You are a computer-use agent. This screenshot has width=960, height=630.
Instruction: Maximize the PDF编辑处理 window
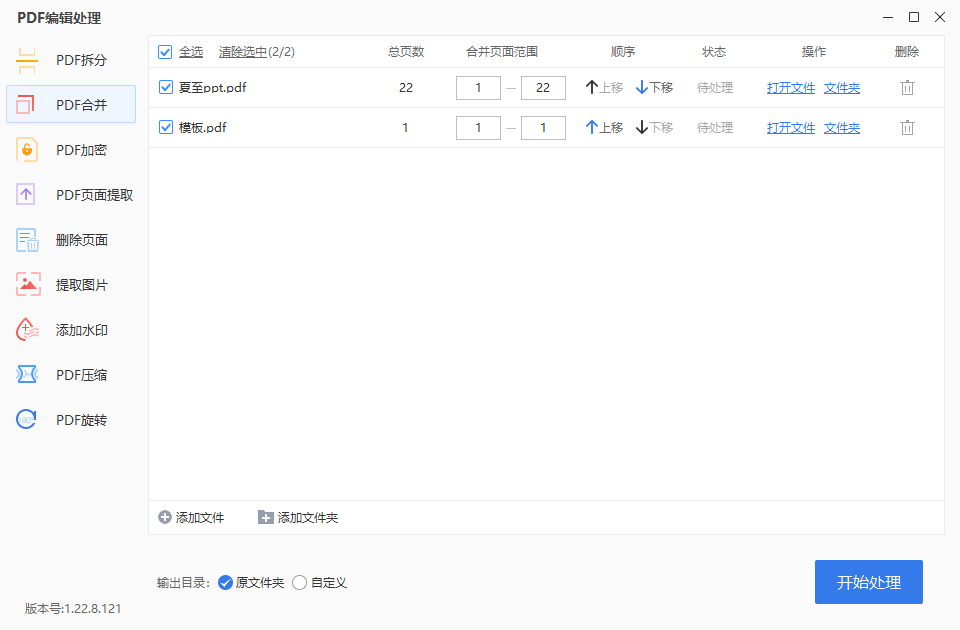click(x=913, y=17)
